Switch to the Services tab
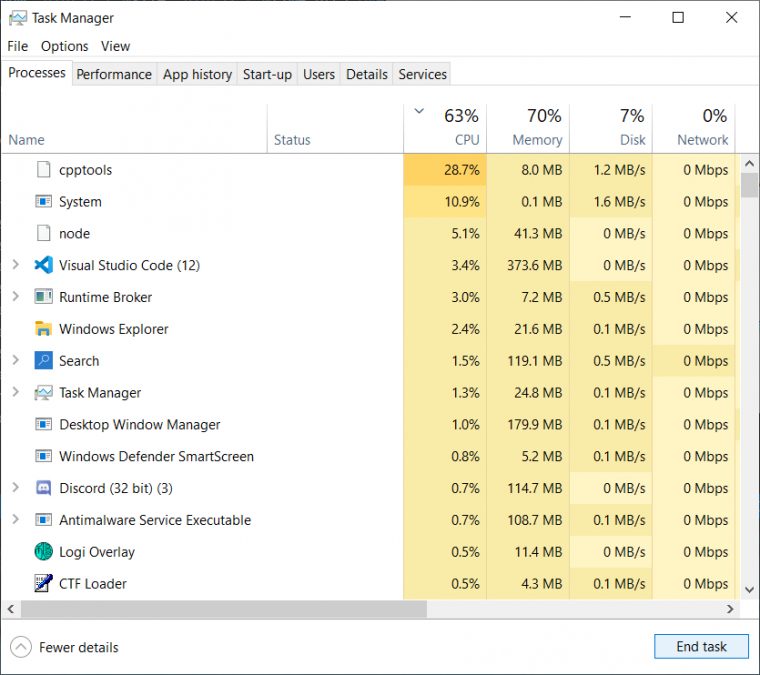Image resolution: width=760 pixels, height=675 pixels. click(x=422, y=74)
